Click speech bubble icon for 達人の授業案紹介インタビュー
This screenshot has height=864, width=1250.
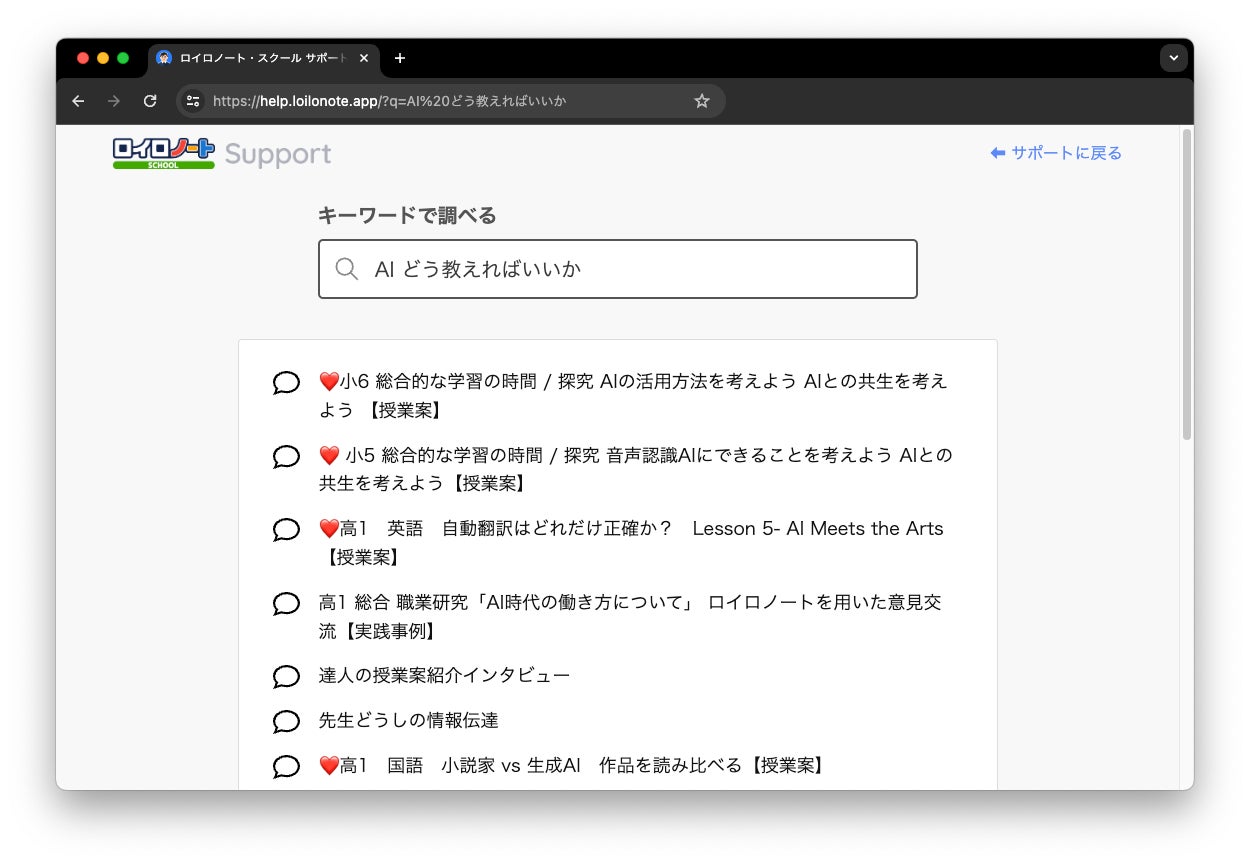pyautogui.click(x=286, y=677)
